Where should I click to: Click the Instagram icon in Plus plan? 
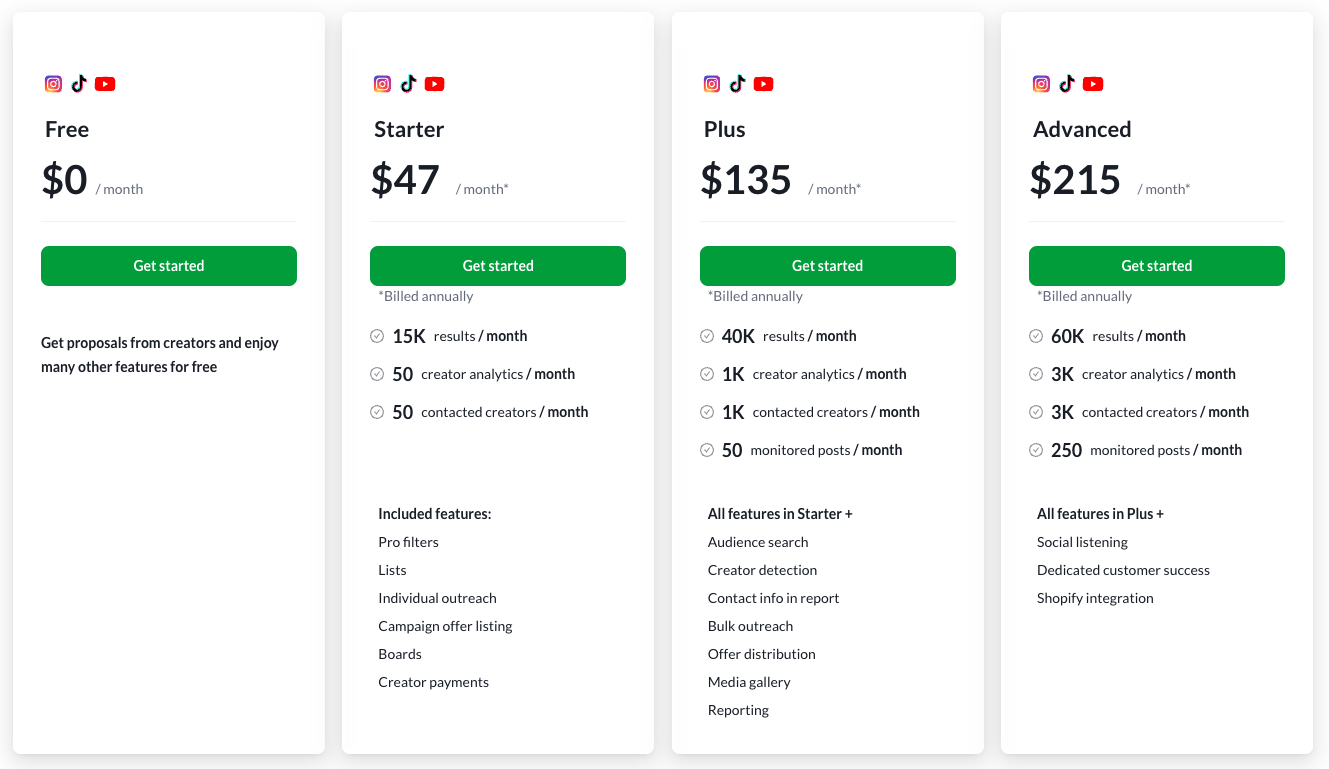pos(712,84)
